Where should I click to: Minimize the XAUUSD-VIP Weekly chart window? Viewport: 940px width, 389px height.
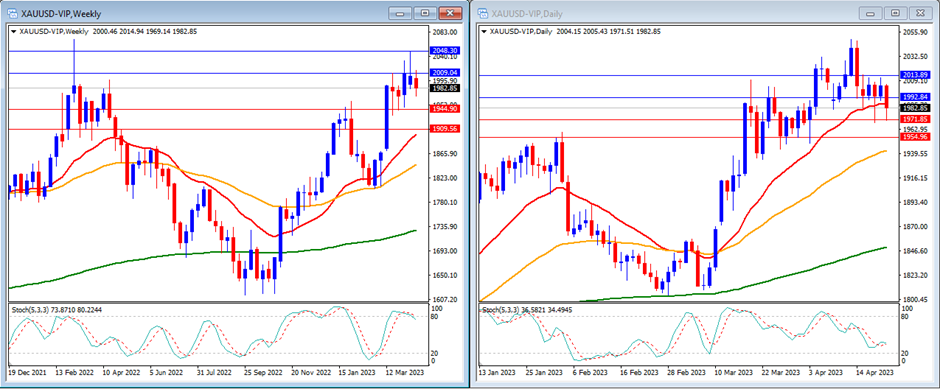399,13
